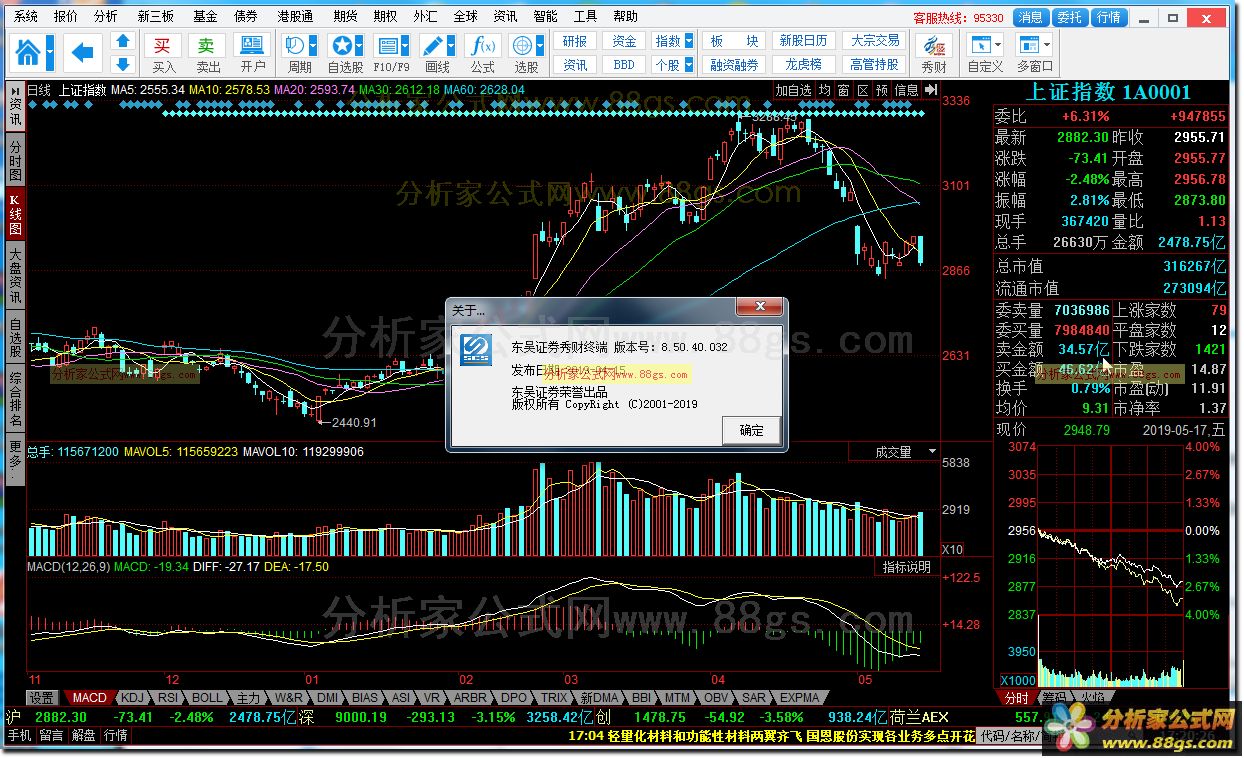Click the 指标说明 button

click(x=907, y=567)
